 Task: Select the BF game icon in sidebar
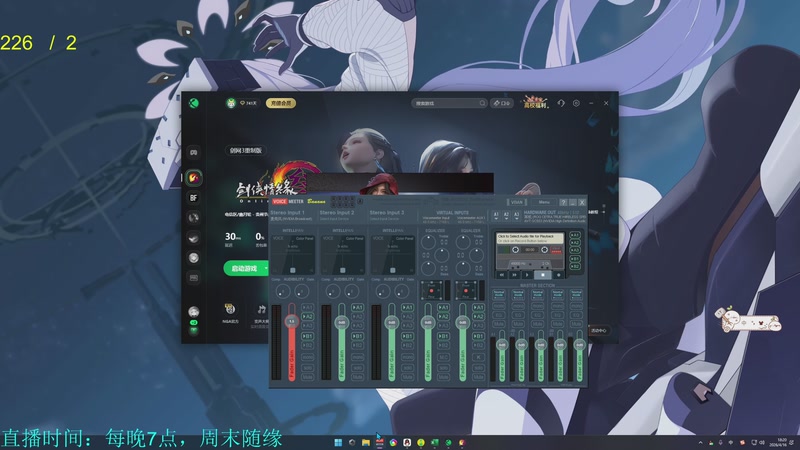click(193, 197)
